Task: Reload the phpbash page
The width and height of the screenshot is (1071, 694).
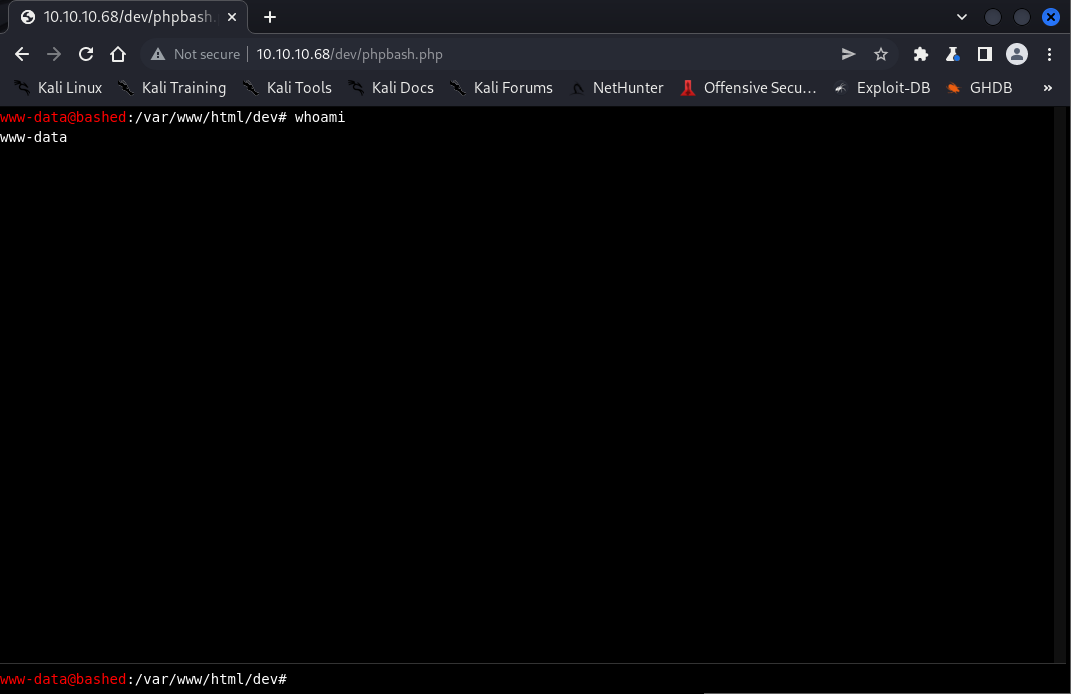Action: (86, 54)
